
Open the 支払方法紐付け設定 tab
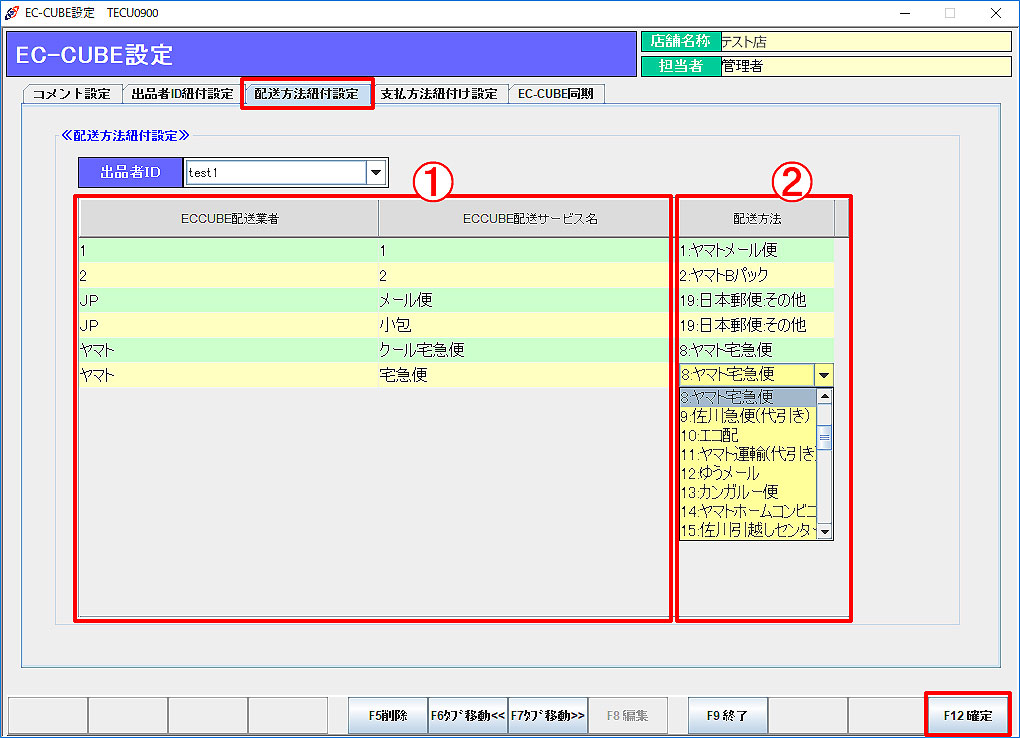click(439, 94)
